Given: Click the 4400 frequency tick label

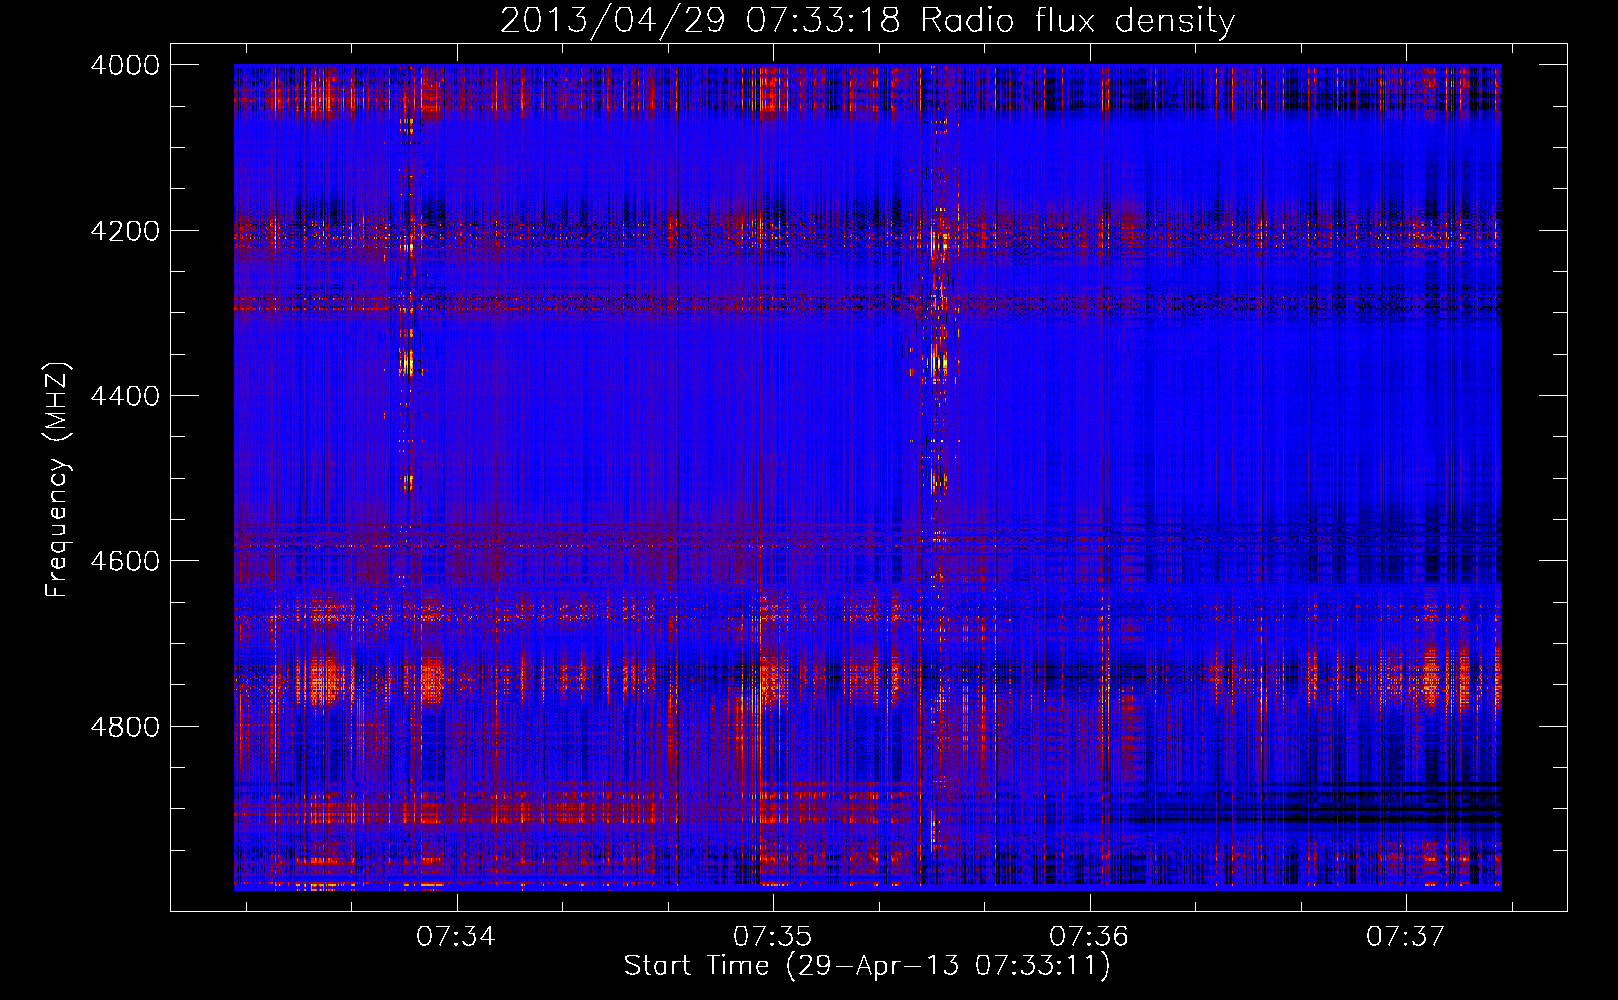Looking at the screenshot, I should point(125,396).
